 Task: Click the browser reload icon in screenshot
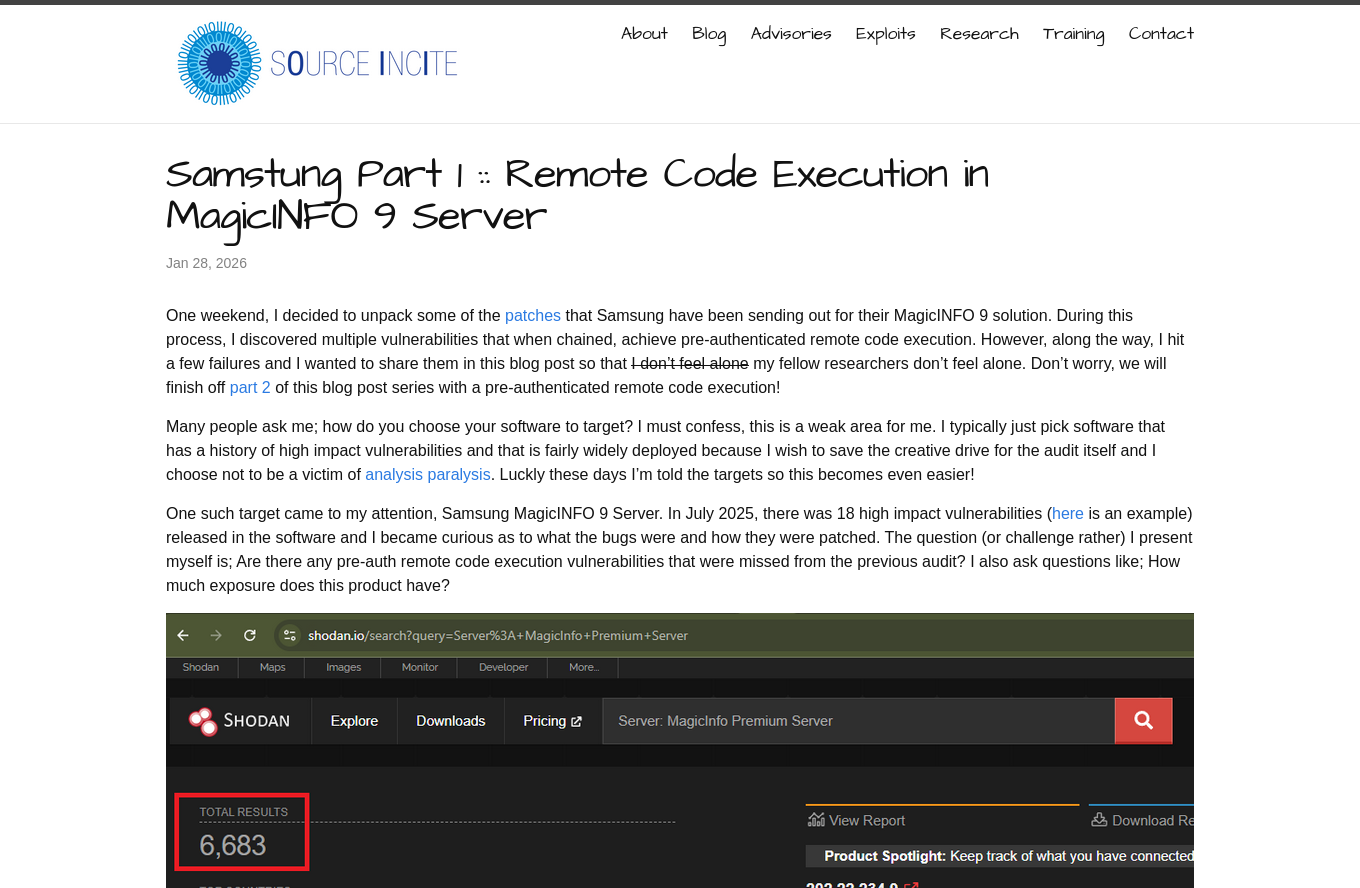(x=250, y=635)
